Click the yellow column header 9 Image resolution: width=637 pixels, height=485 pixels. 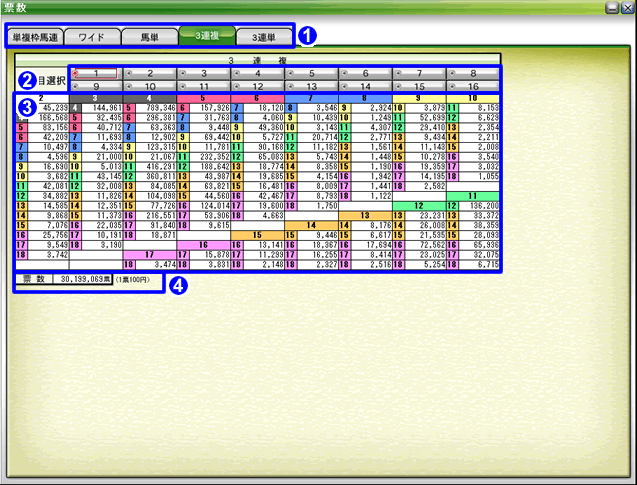pyautogui.click(x=419, y=98)
